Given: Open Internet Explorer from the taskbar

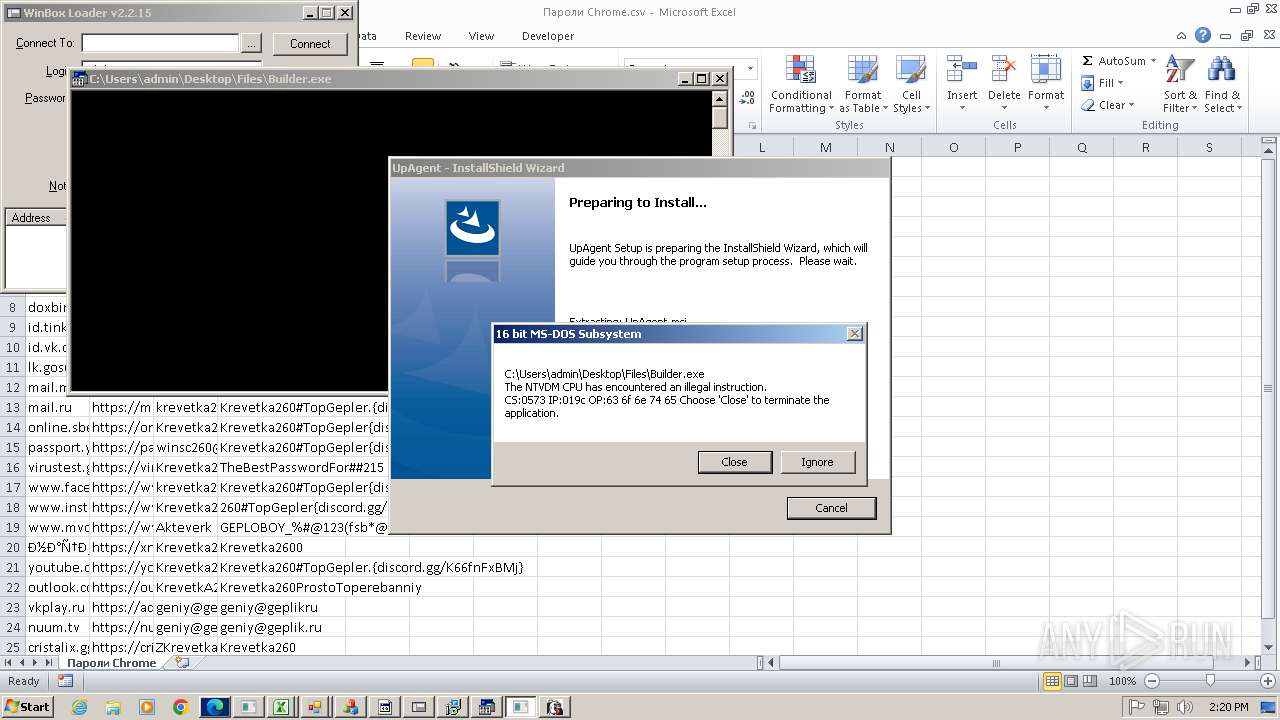Looking at the screenshot, I should point(80,707).
